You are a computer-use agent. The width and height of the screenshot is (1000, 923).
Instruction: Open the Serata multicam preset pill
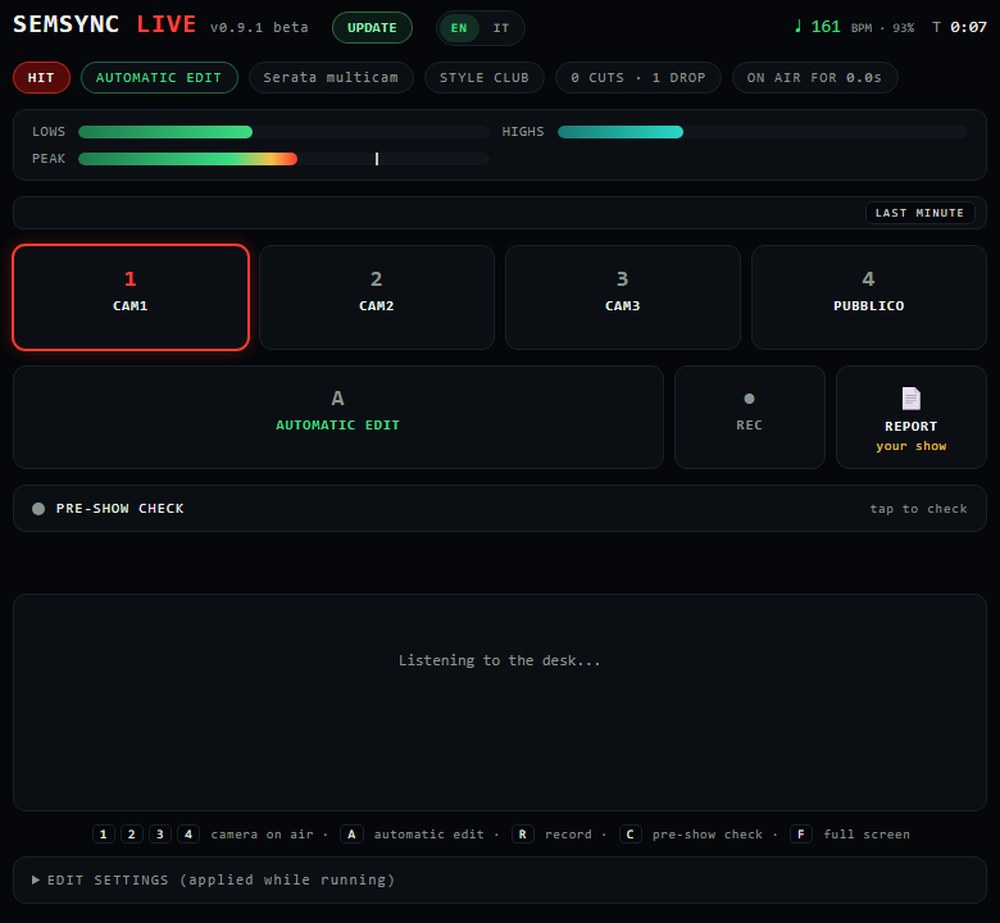[331, 78]
